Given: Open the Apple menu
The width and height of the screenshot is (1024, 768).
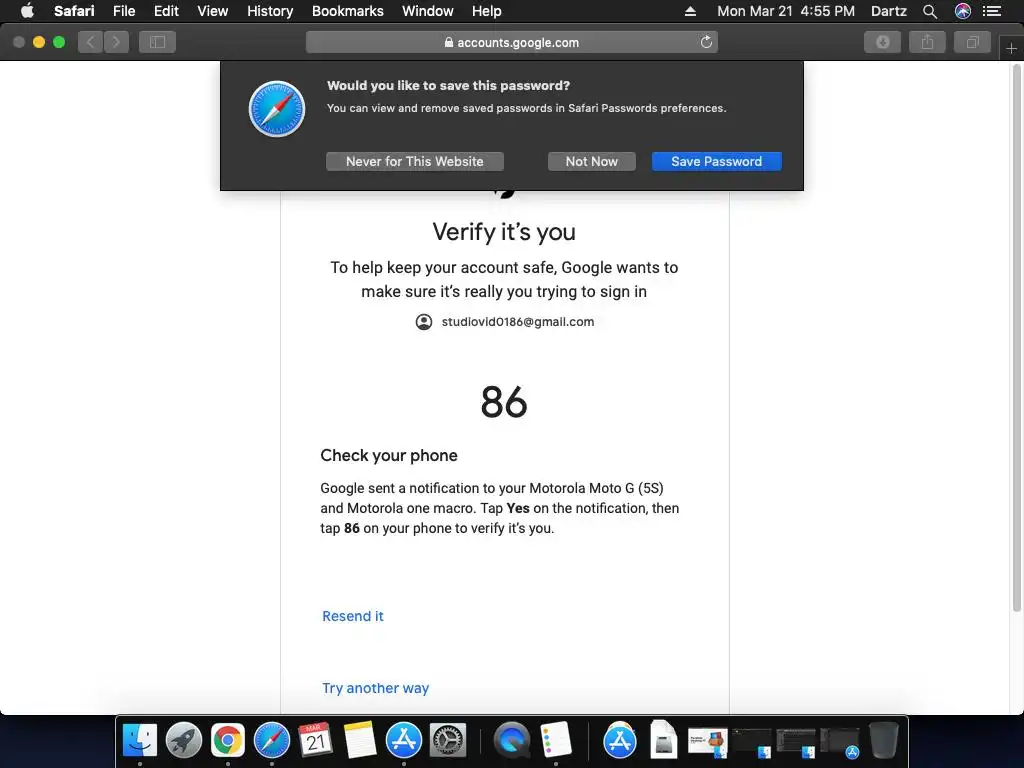Looking at the screenshot, I should (27, 11).
